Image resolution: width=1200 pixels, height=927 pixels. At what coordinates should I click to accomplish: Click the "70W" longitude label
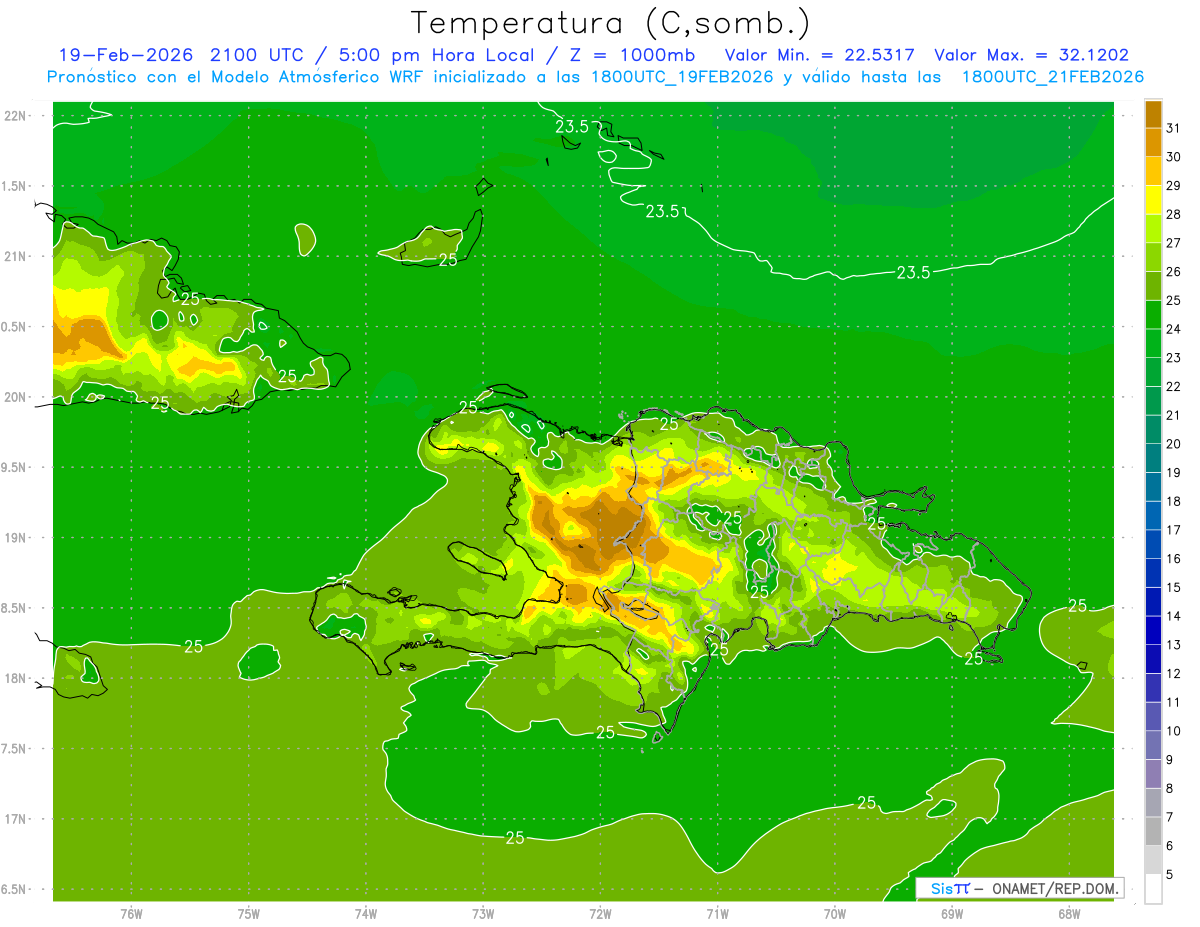pos(835,912)
